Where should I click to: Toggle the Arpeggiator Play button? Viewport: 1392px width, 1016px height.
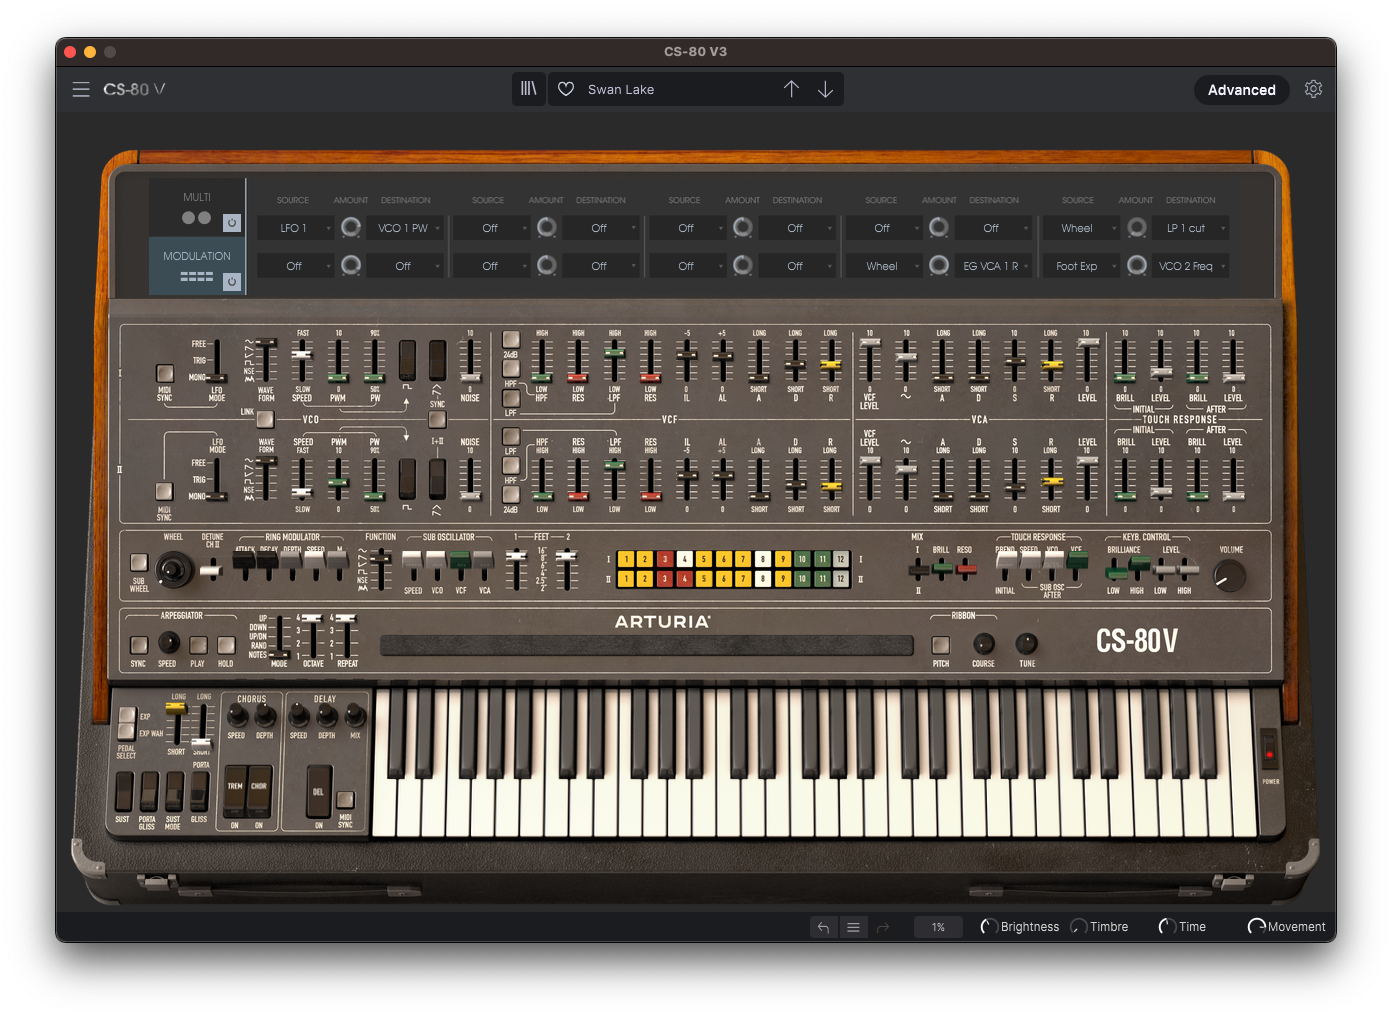198,645
